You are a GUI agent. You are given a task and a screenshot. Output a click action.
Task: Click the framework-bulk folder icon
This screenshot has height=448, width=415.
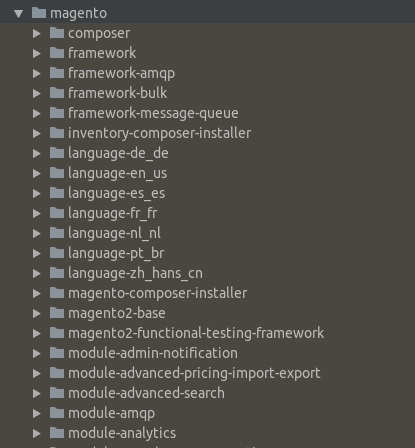[57, 93]
